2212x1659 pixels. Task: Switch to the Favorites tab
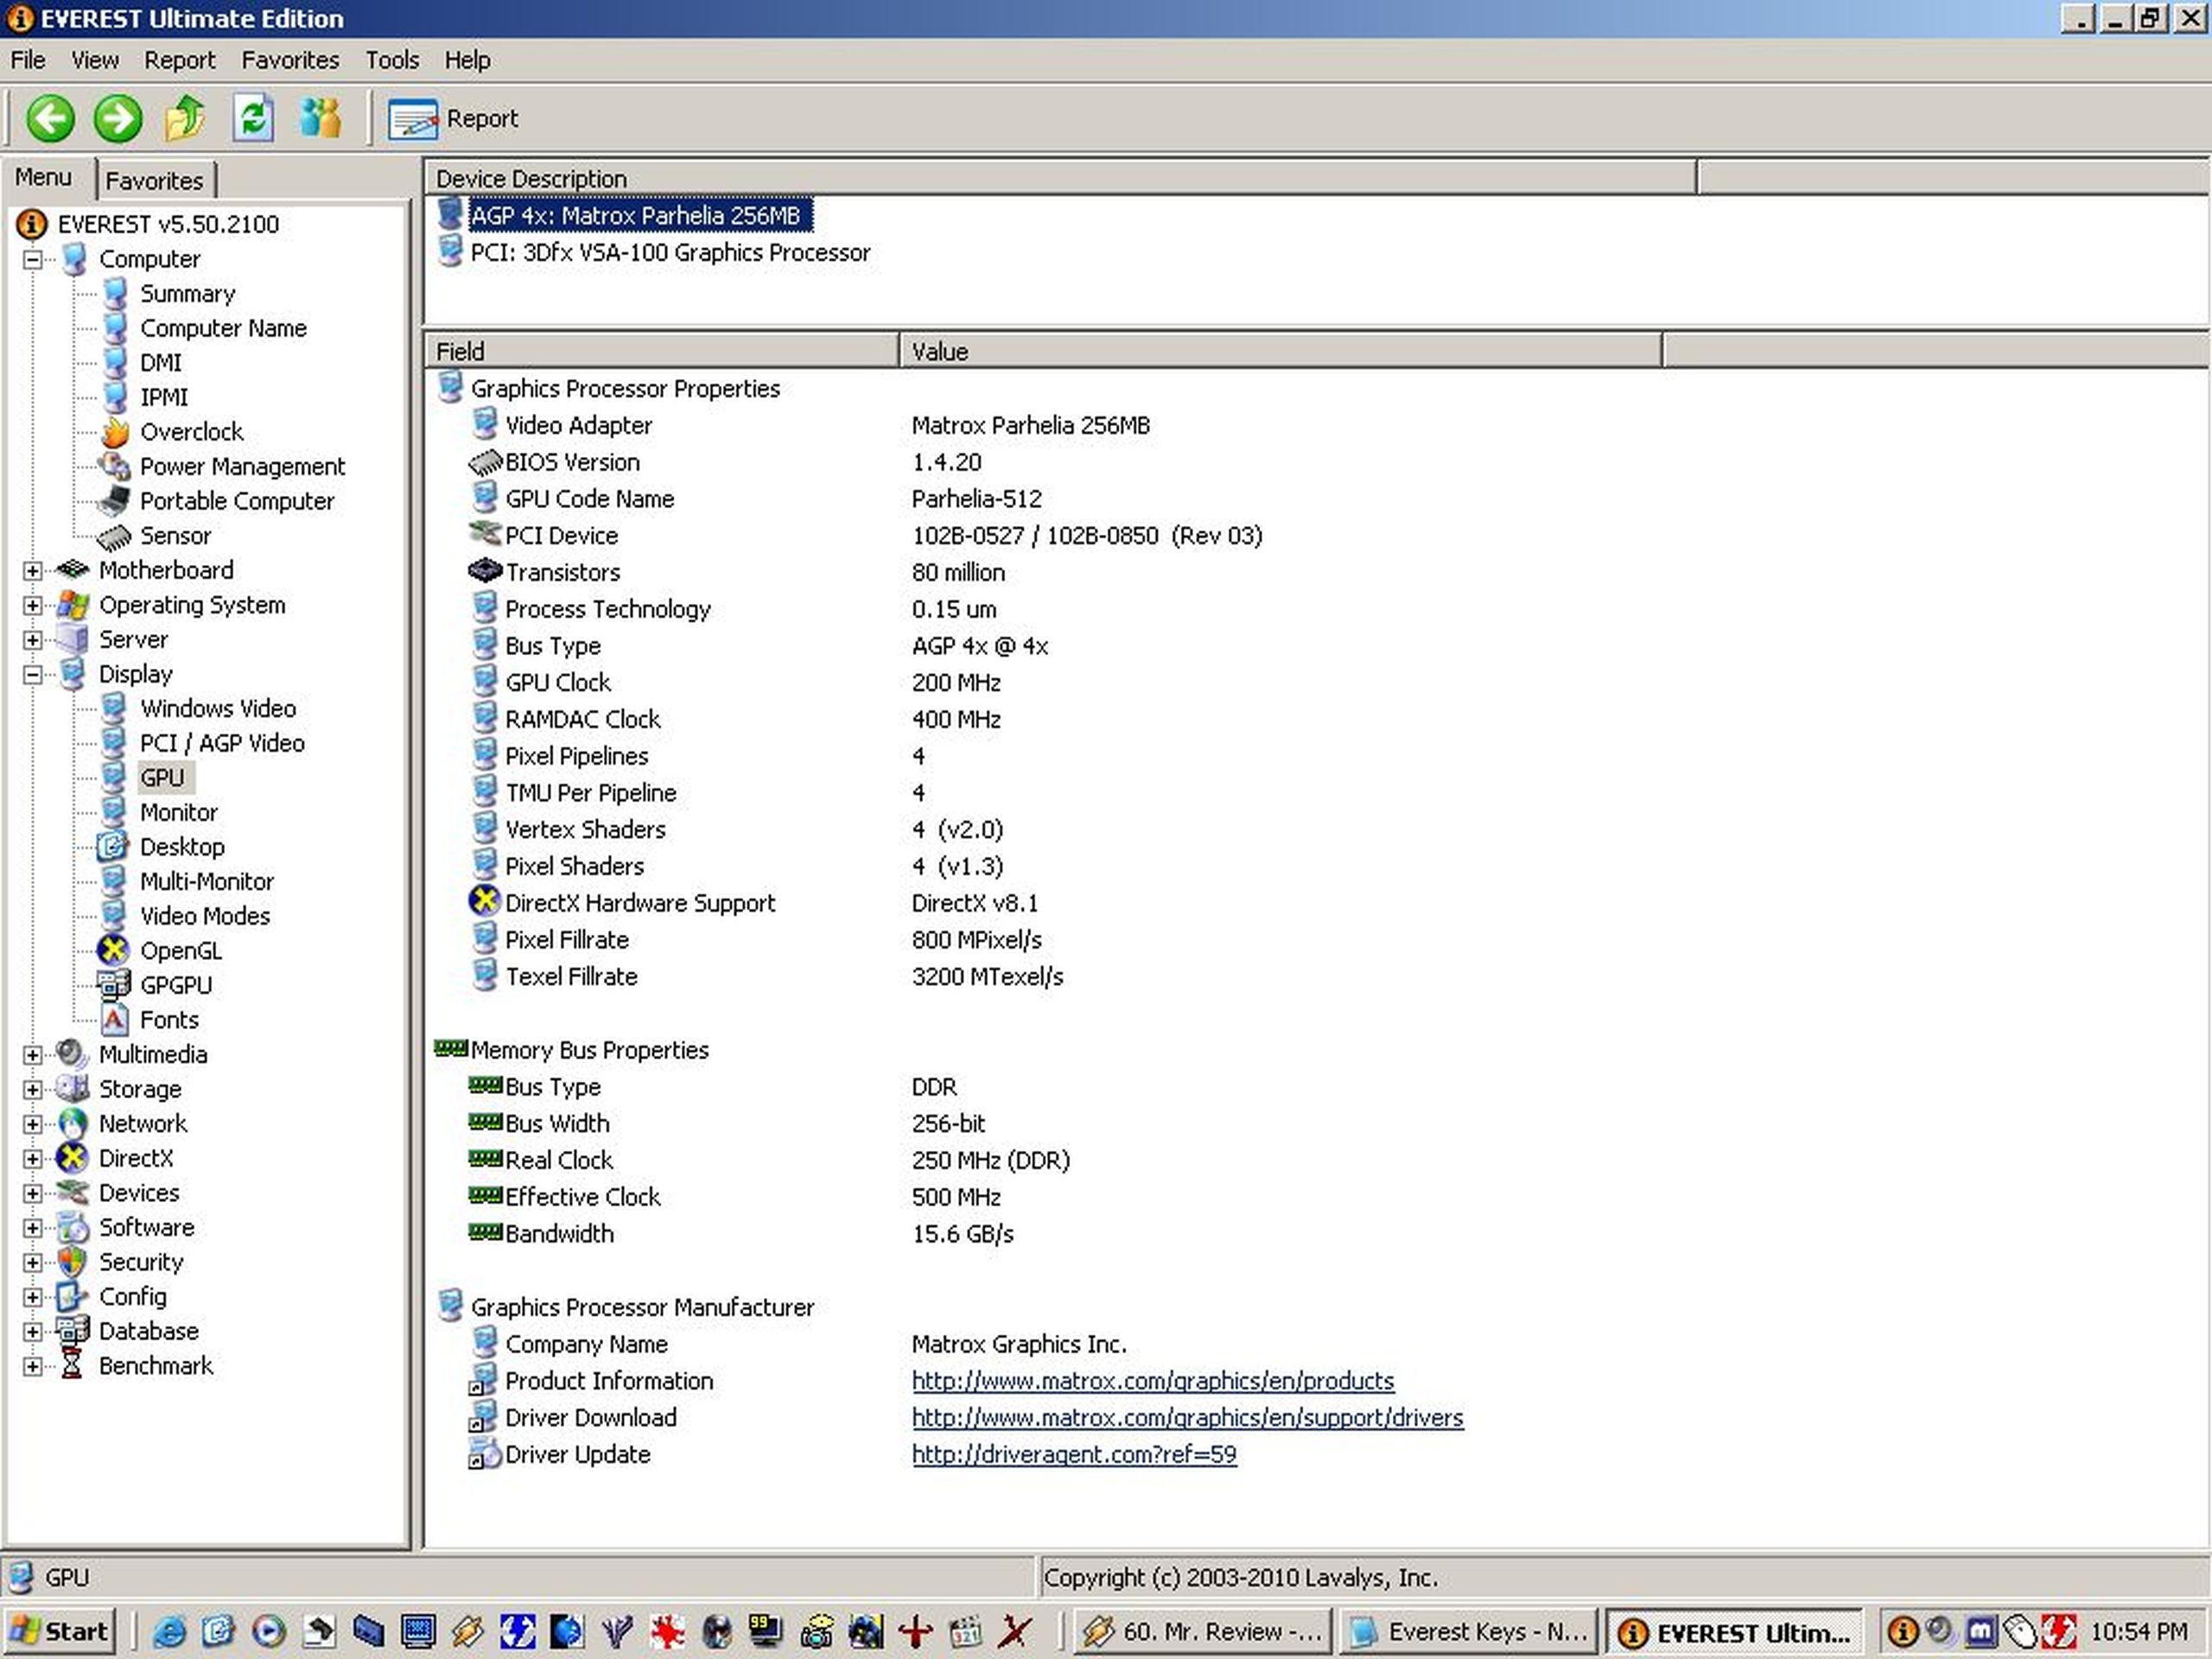click(x=154, y=181)
